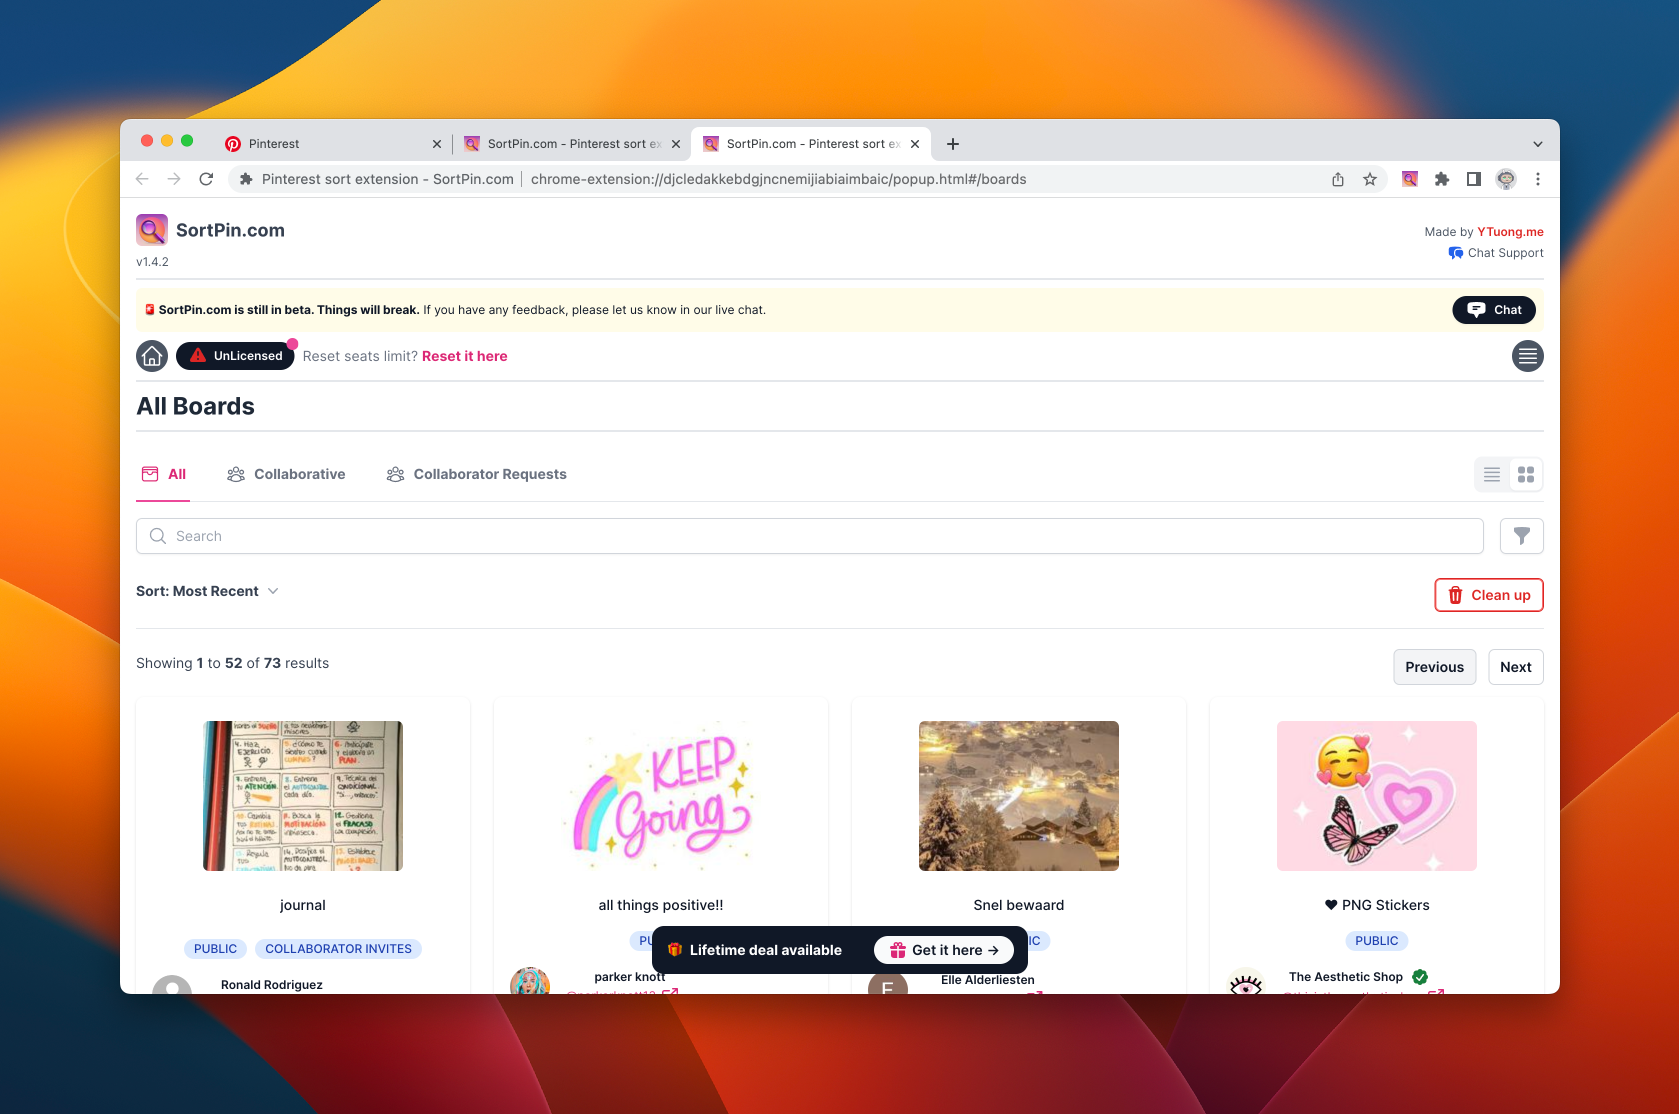Click the owner name "The Aesthetic Shop"

tap(1346, 977)
